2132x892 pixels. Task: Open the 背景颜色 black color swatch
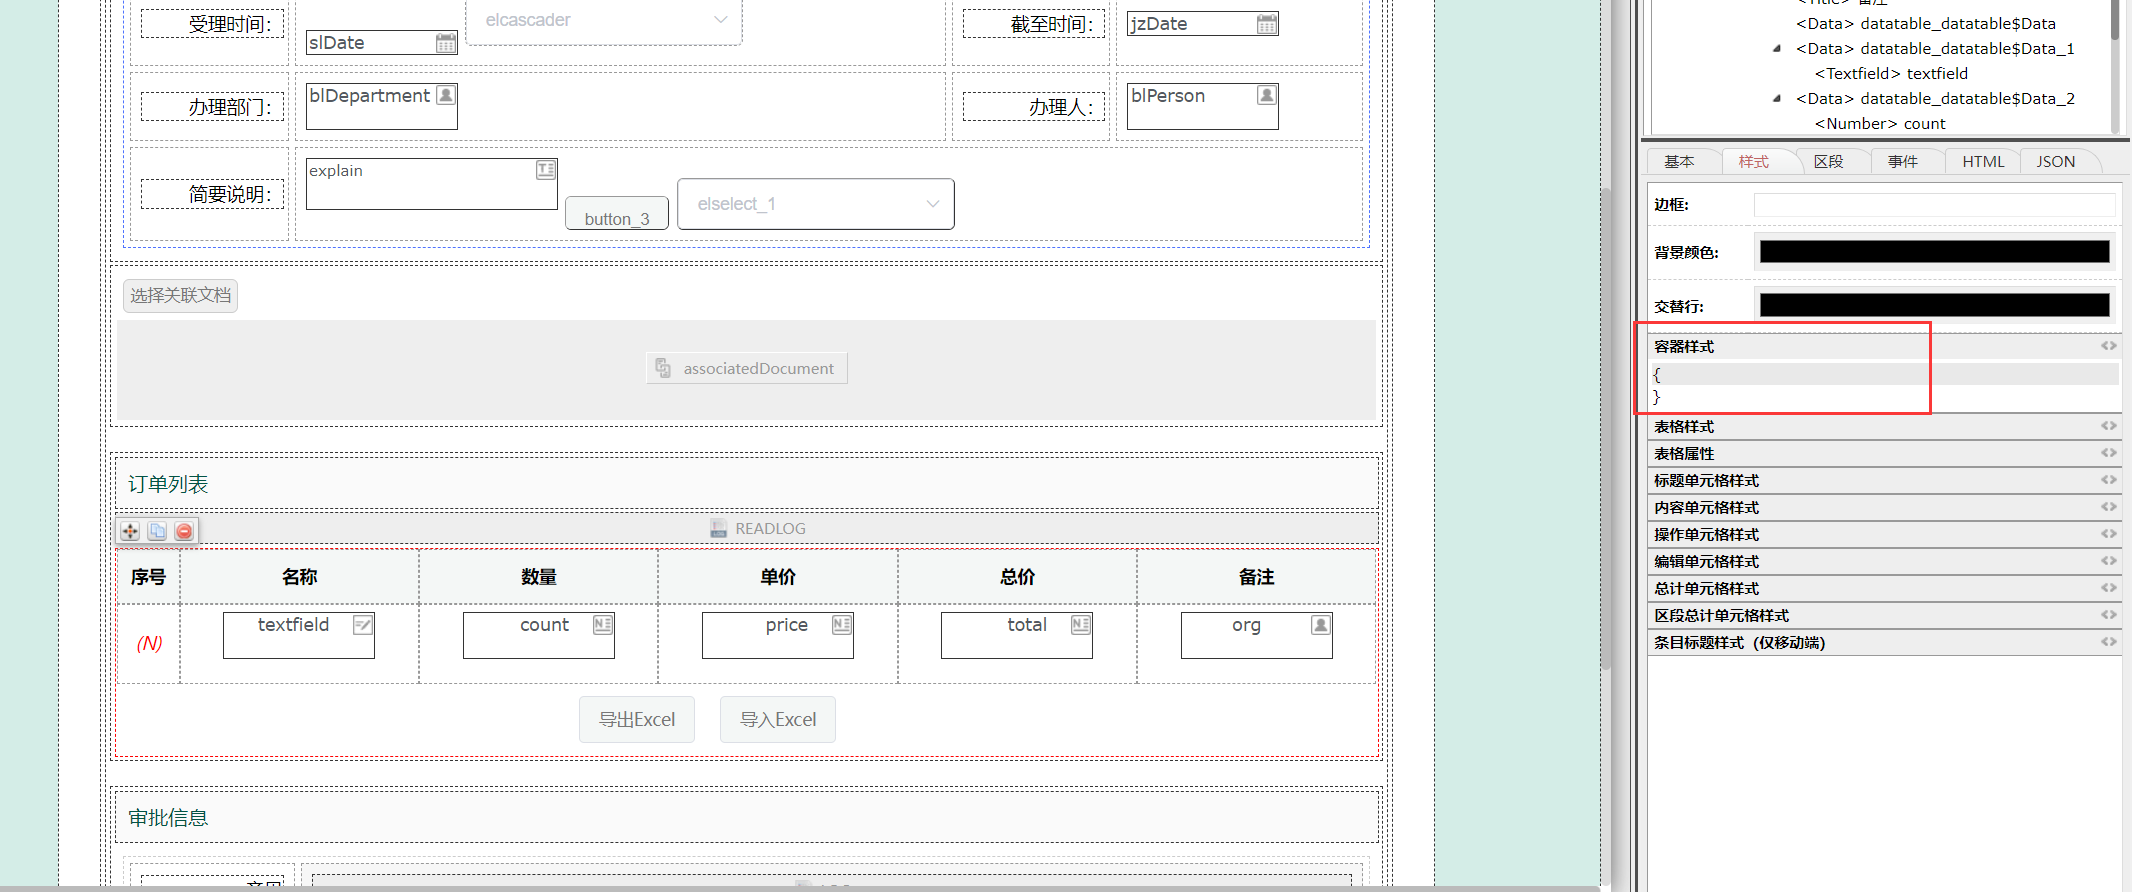tap(1935, 252)
